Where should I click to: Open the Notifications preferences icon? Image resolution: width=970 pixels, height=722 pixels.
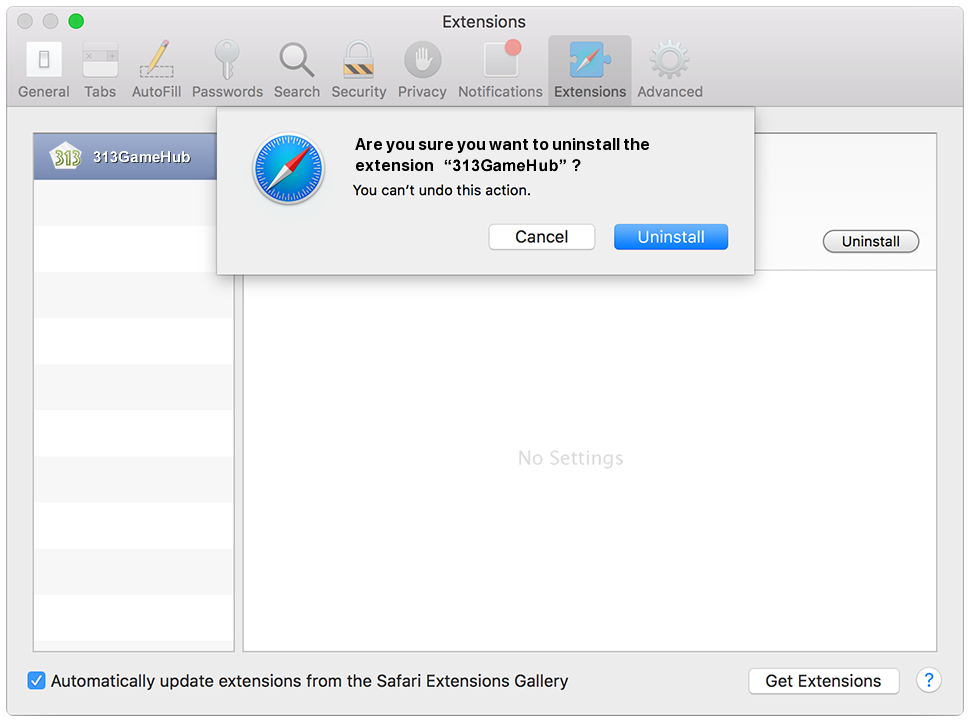point(500,60)
